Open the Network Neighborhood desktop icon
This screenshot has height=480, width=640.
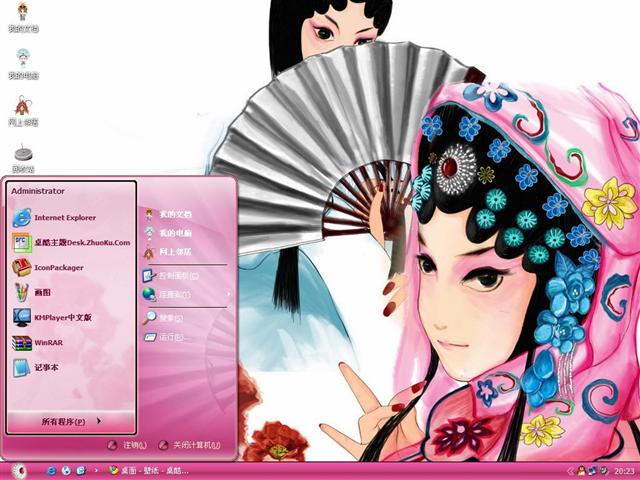[23, 111]
